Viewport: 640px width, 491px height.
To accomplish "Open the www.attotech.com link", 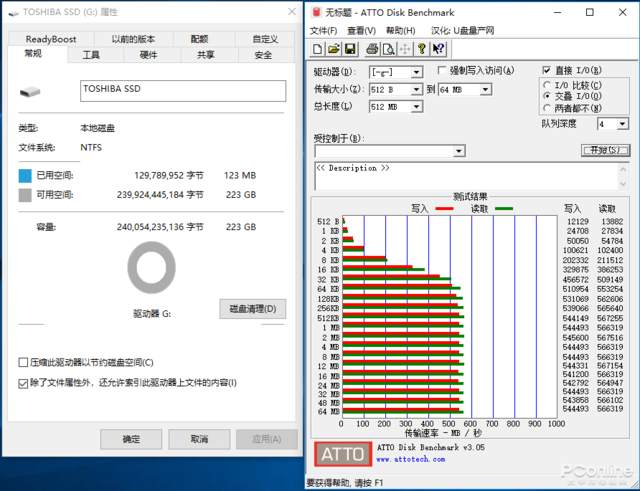I will 411,459.
